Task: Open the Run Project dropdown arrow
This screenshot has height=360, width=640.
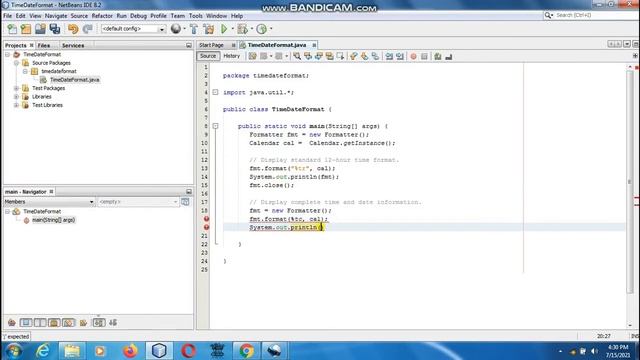Action: [232, 29]
